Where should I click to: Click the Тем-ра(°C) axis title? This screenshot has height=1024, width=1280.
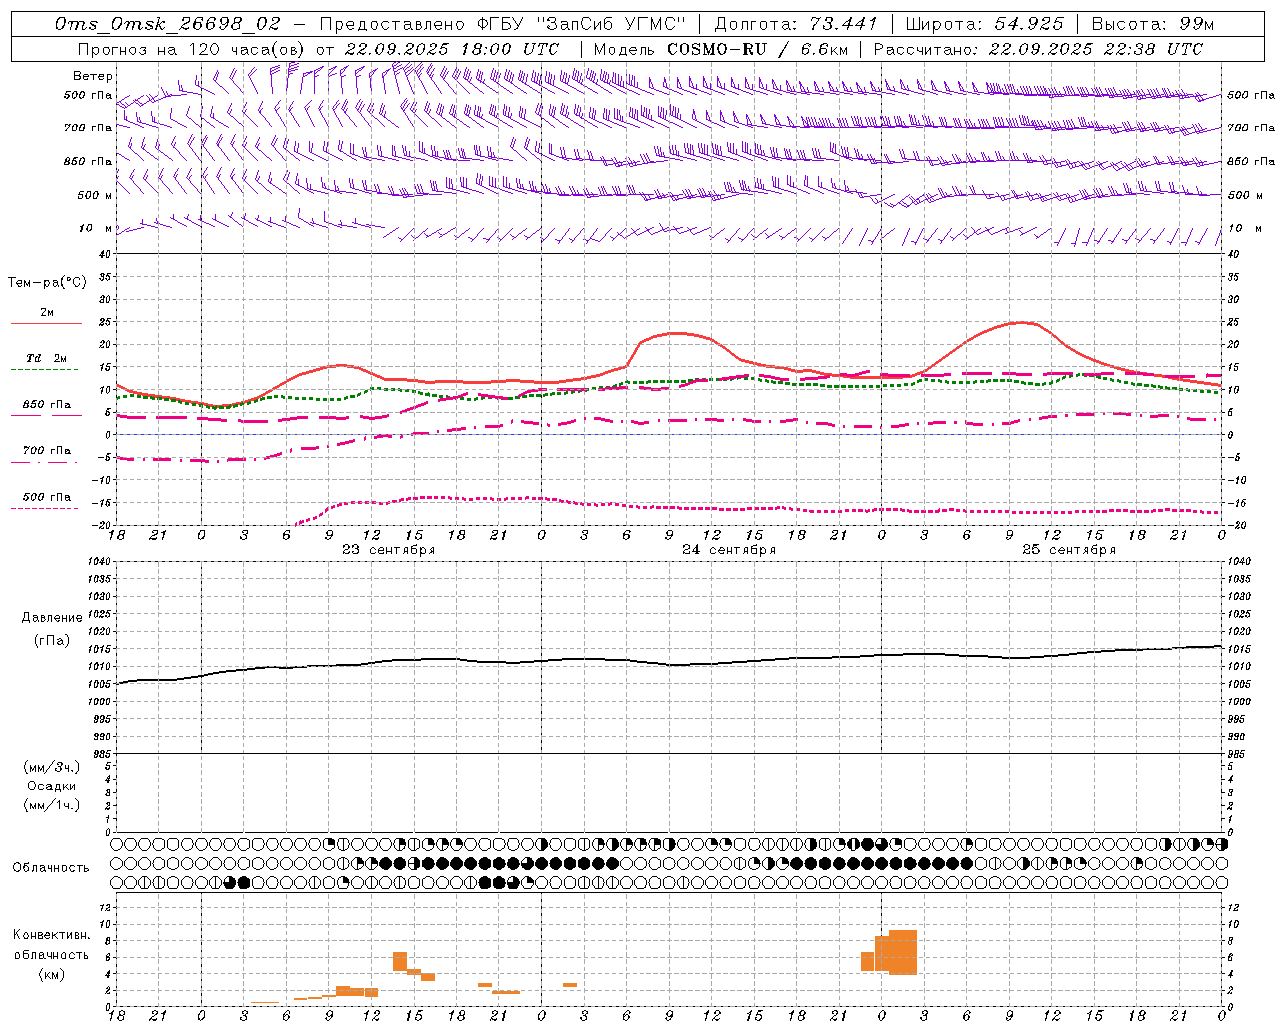pos(47,283)
